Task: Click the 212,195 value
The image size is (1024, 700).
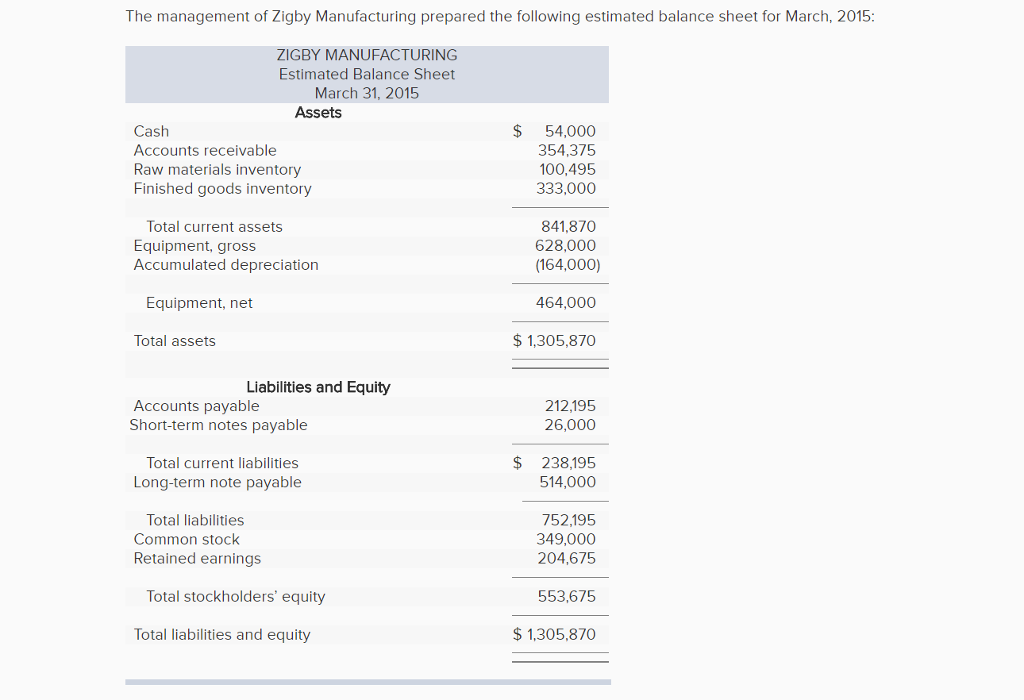Action: [571, 406]
